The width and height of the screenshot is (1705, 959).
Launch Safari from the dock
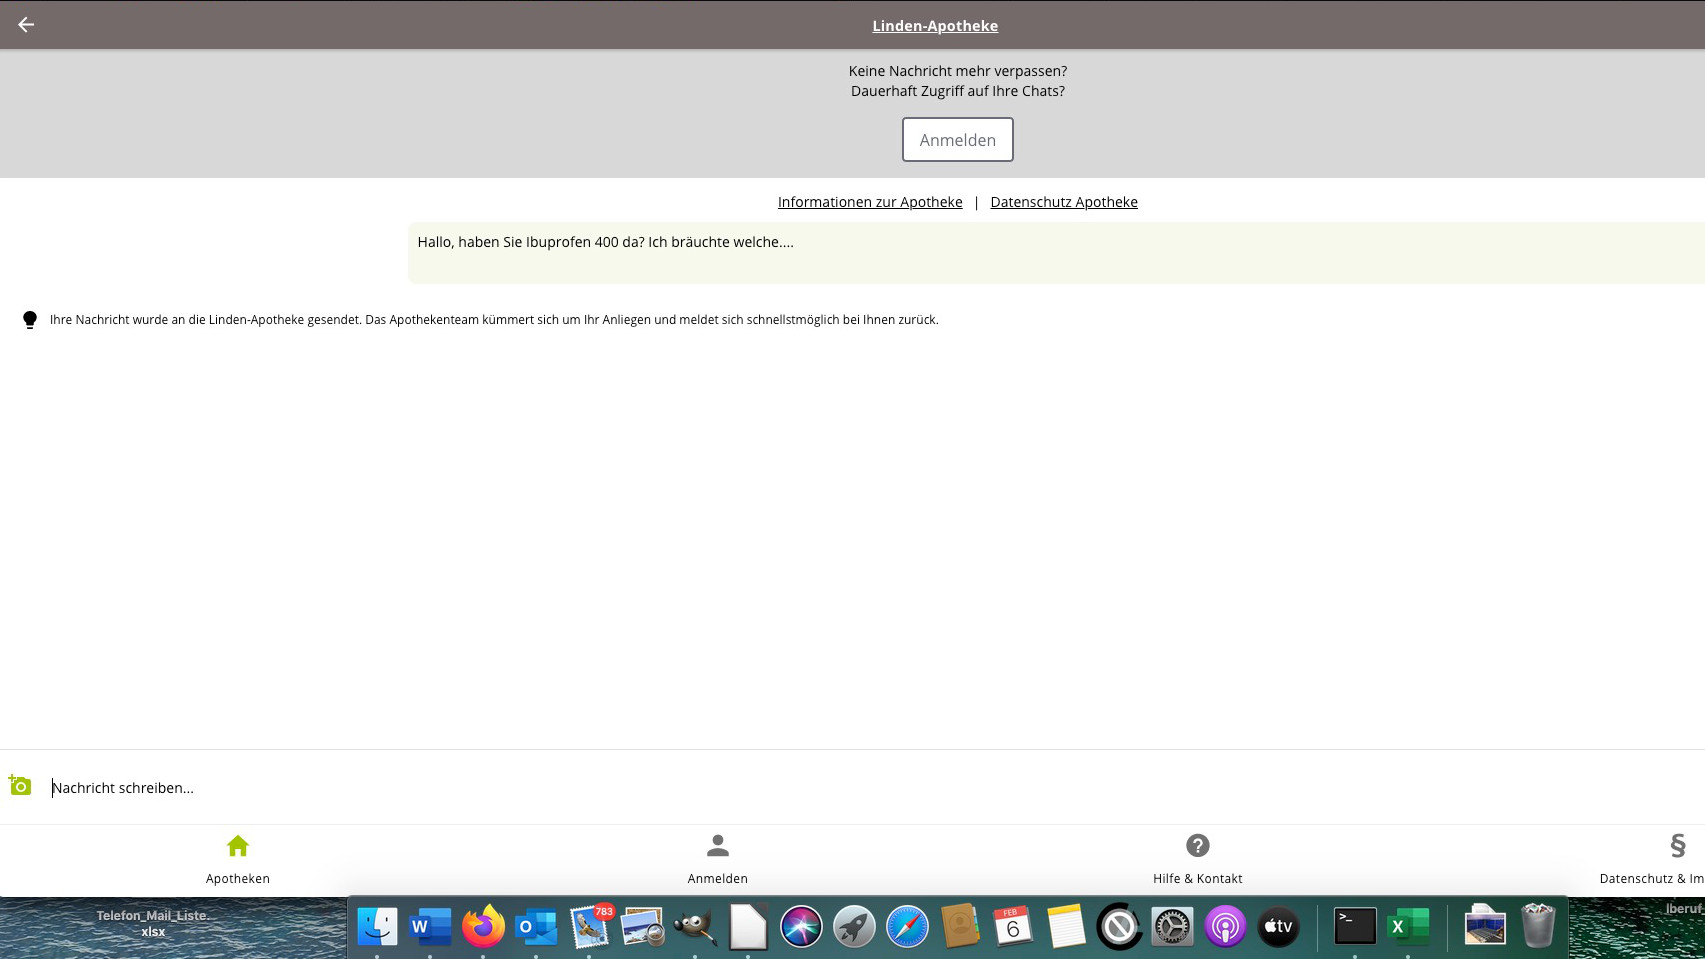coord(907,927)
